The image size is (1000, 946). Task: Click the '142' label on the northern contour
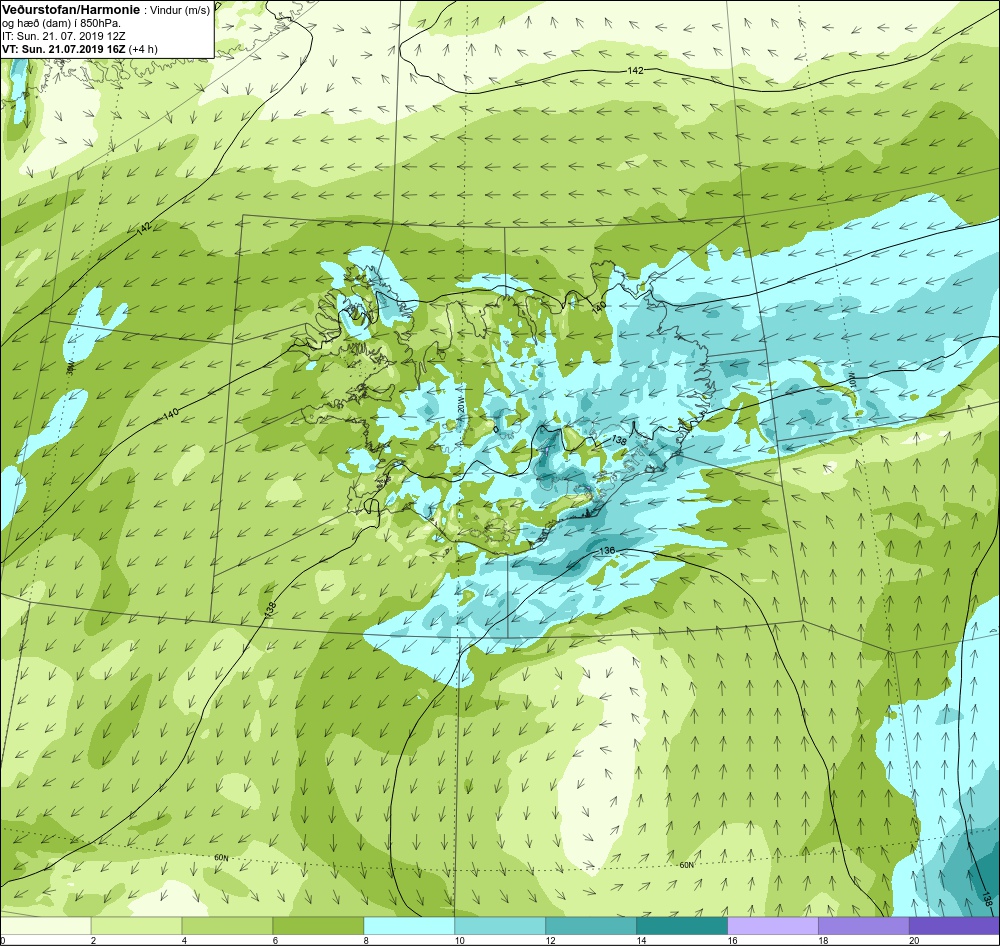tap(635, 71)
